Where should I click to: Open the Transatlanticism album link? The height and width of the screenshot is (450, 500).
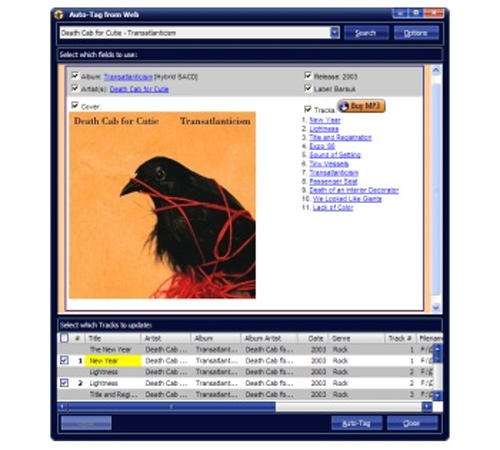(x=128, y=77)
